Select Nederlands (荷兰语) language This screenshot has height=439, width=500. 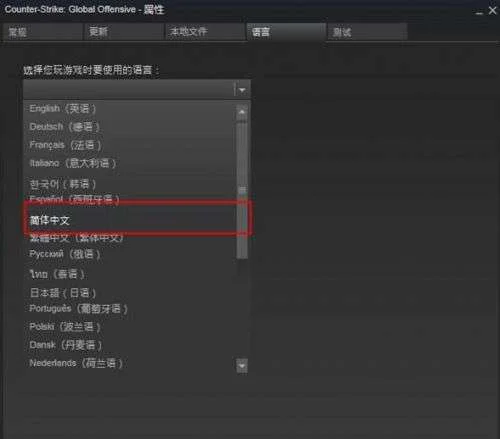pos(76,363)
